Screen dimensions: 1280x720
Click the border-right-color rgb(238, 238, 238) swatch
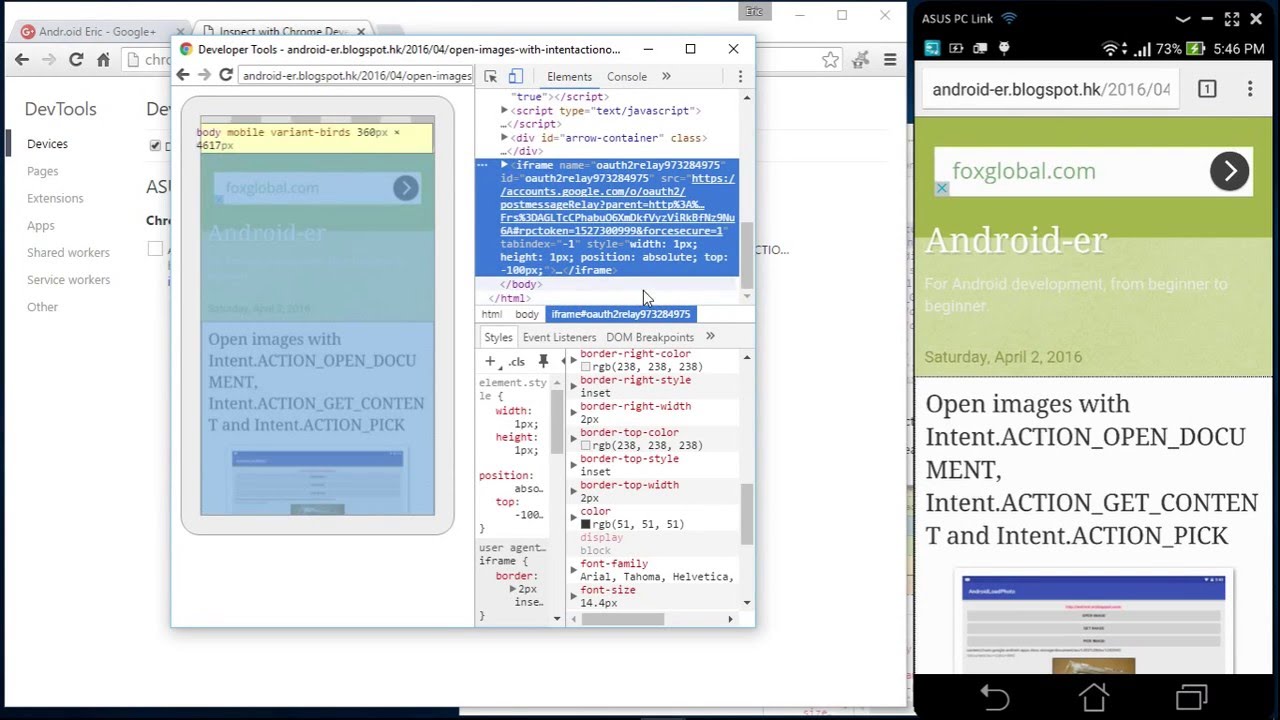click(x=586, y=367)
